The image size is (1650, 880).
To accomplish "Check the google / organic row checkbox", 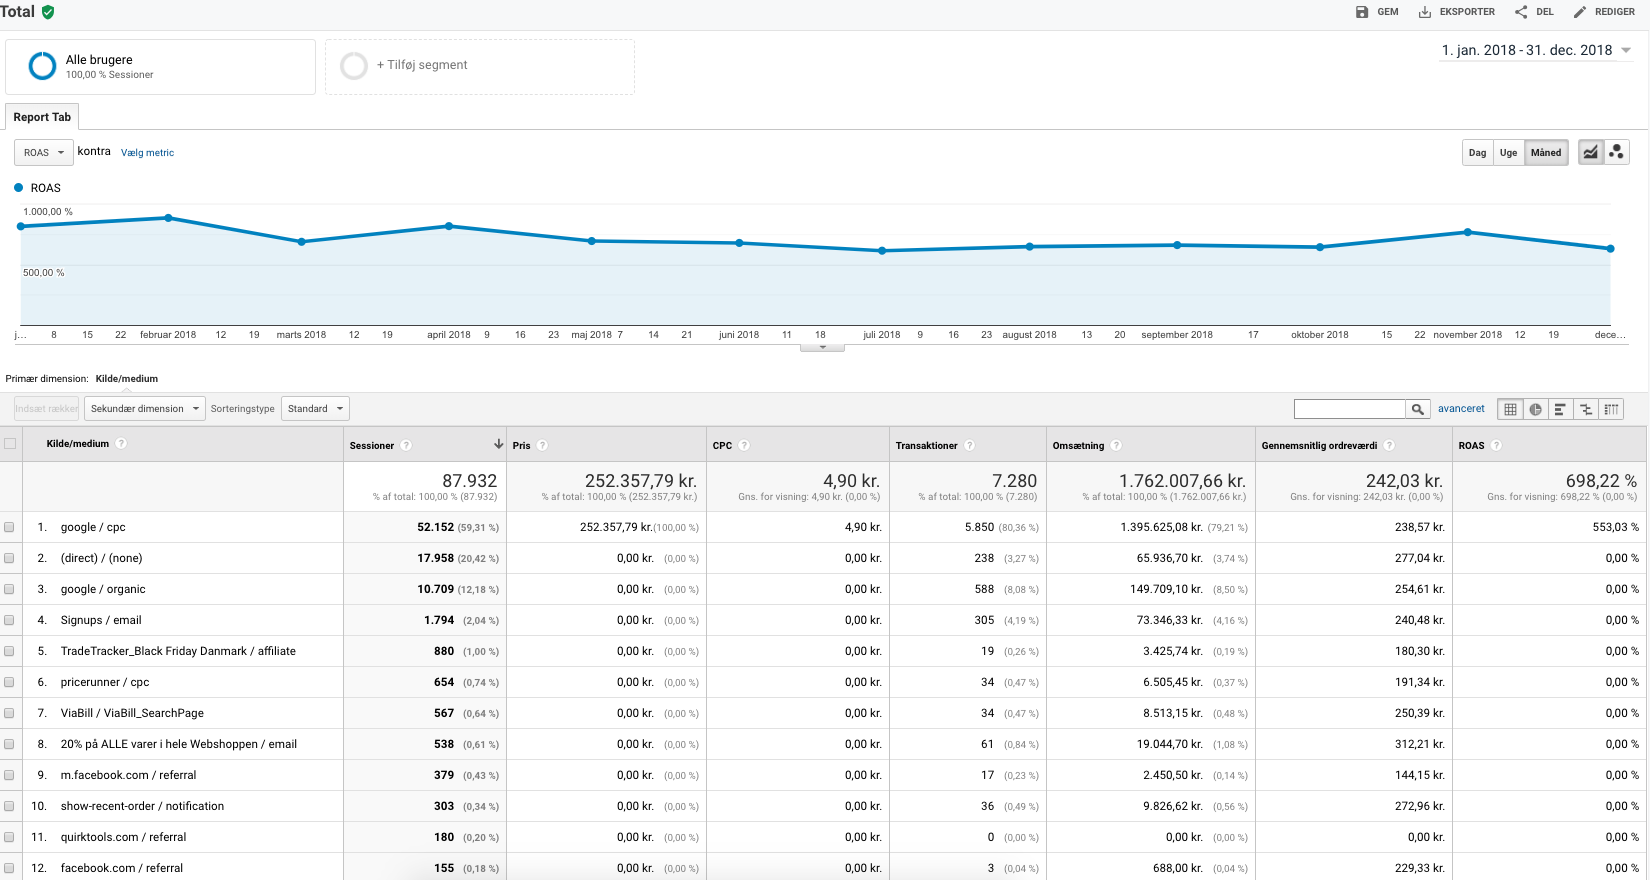I will [x=10, y=589].
